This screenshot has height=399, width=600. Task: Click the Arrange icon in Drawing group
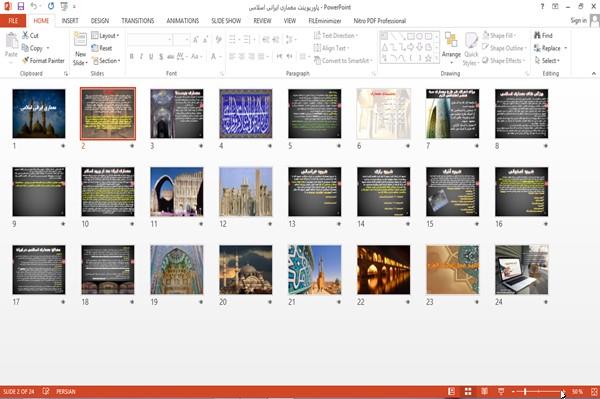point(451,41)
